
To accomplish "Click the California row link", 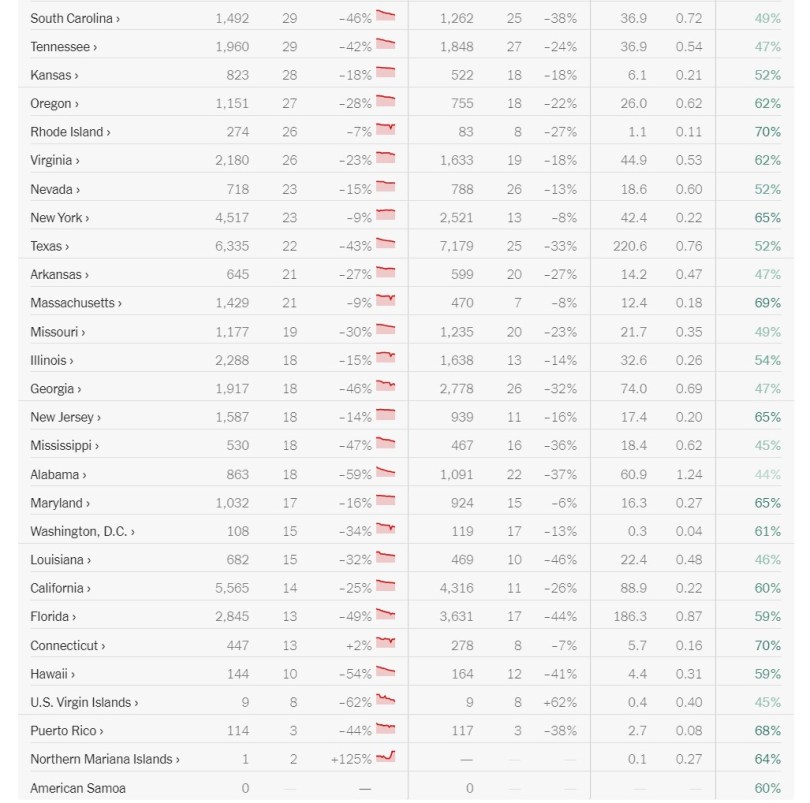I will (x=60, y=588).
